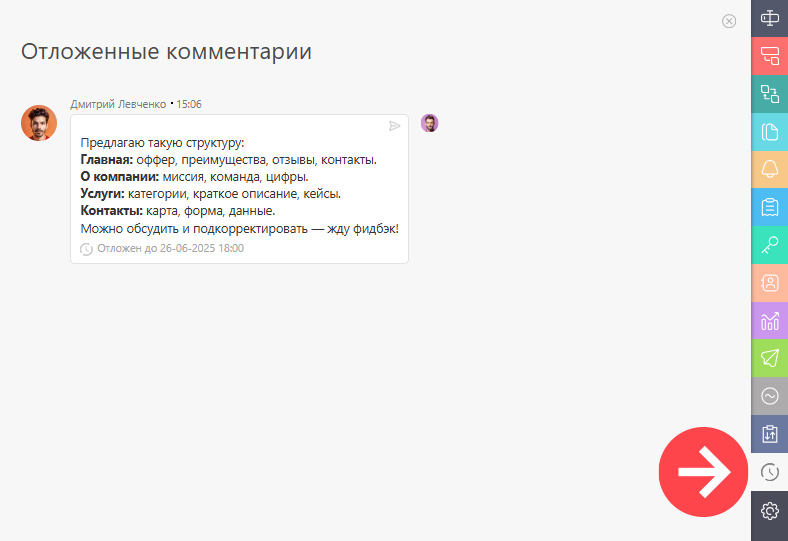Open the grey wave circle icon
The width and height of the screenshot is (788, 541).
(769, 396)
